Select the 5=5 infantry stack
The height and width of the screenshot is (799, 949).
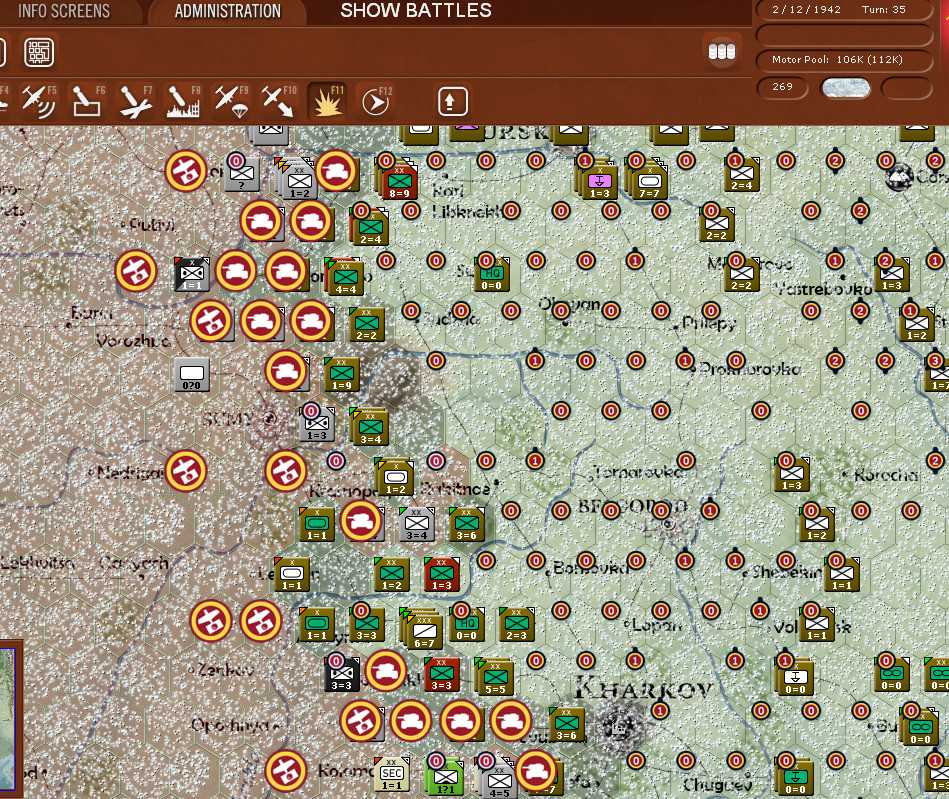(495, 678)
